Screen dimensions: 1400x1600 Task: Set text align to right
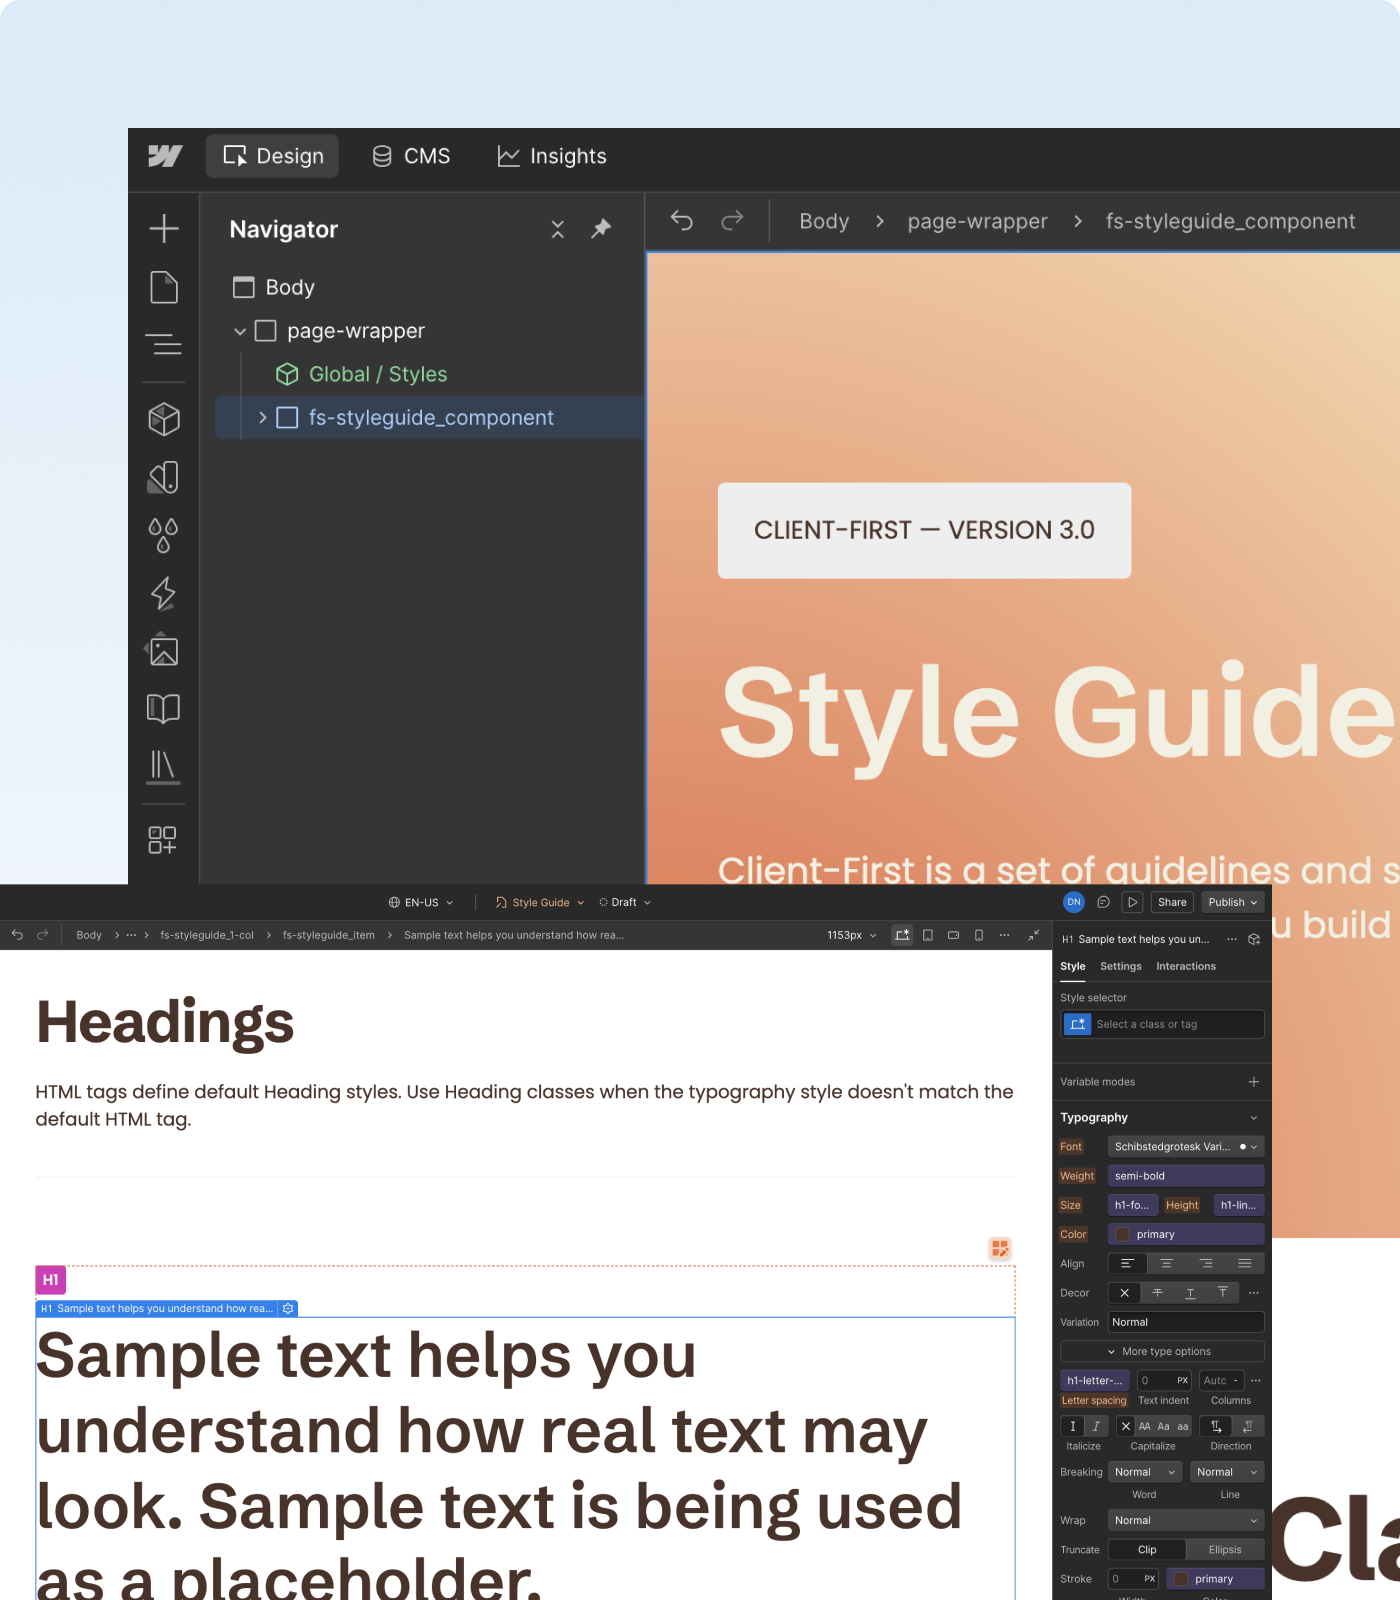(1206, 1264)
